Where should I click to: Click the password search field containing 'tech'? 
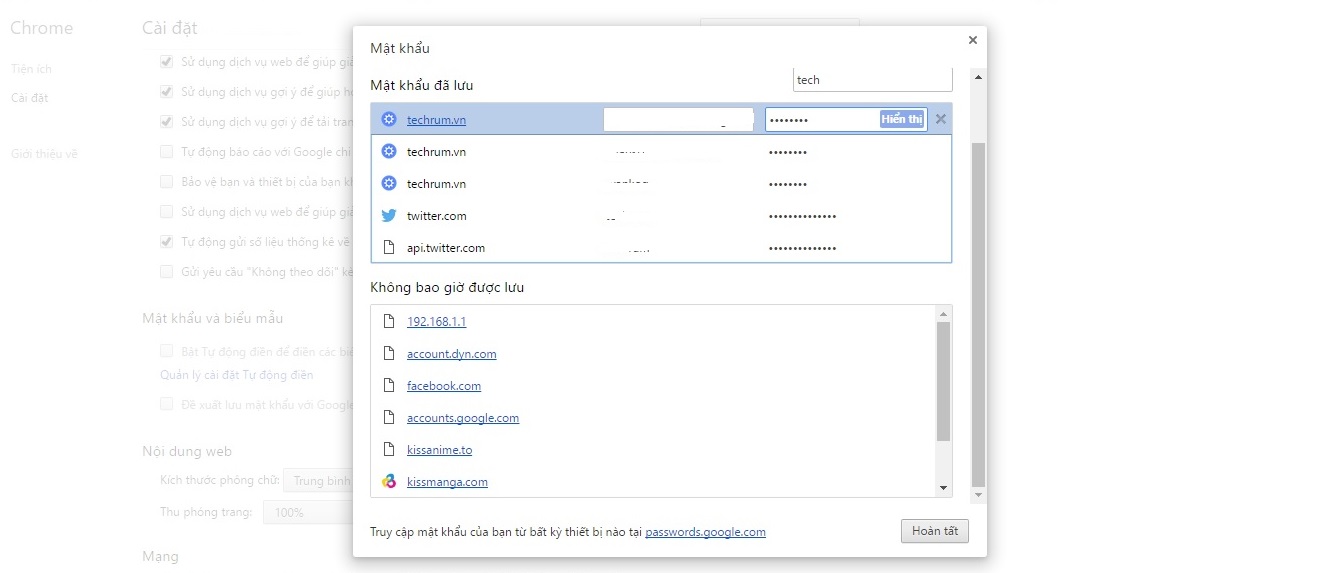[872, 80]
